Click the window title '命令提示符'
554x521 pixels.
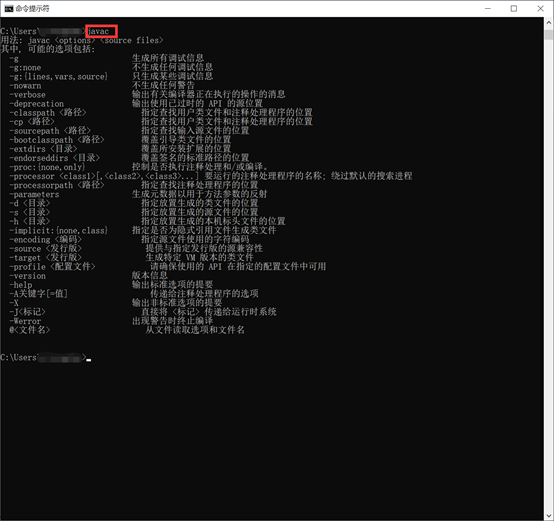click(33, 9)
